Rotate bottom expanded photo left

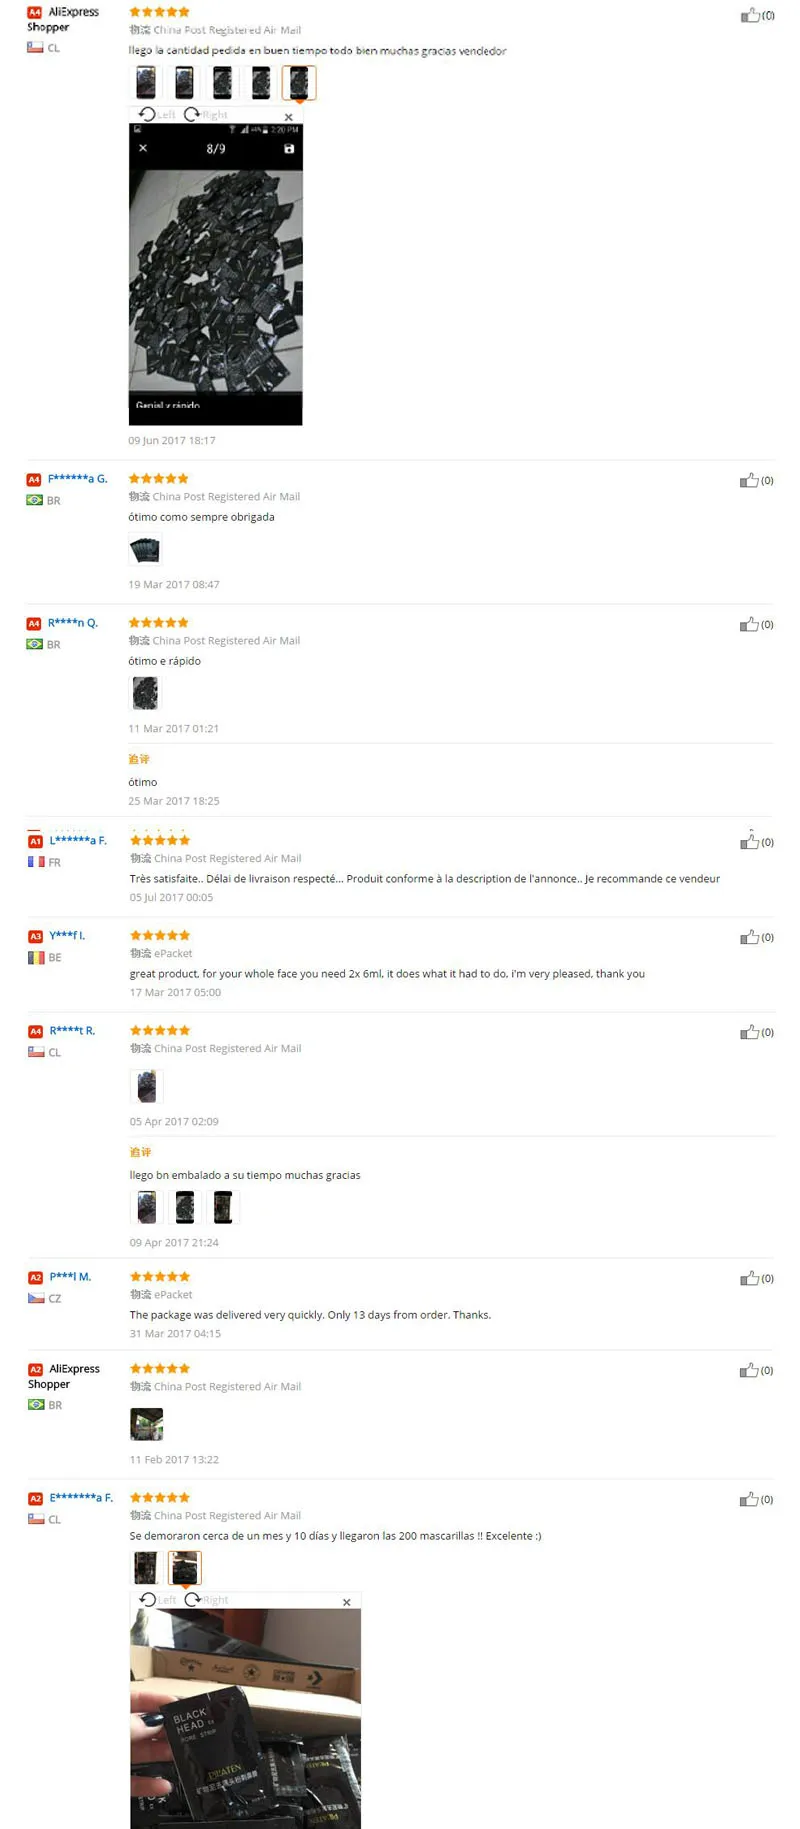point(158,1600)
